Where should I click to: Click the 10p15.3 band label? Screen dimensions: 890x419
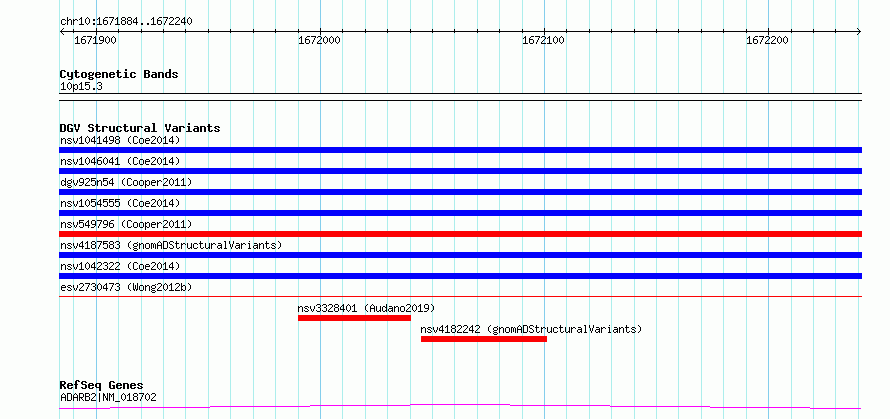[x=81, y=87]
